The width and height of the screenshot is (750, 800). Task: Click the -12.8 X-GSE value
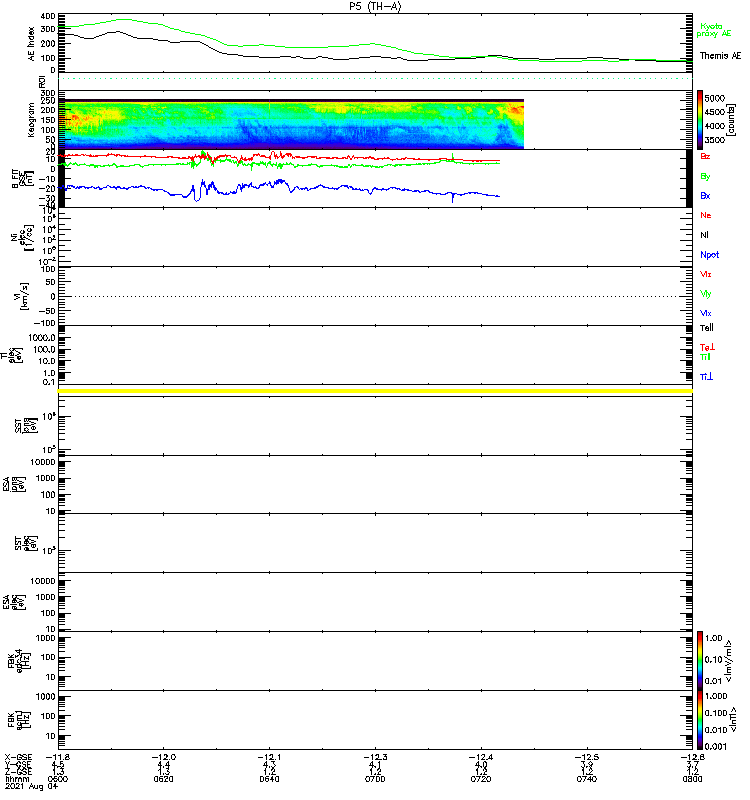(x=691, y=757)
